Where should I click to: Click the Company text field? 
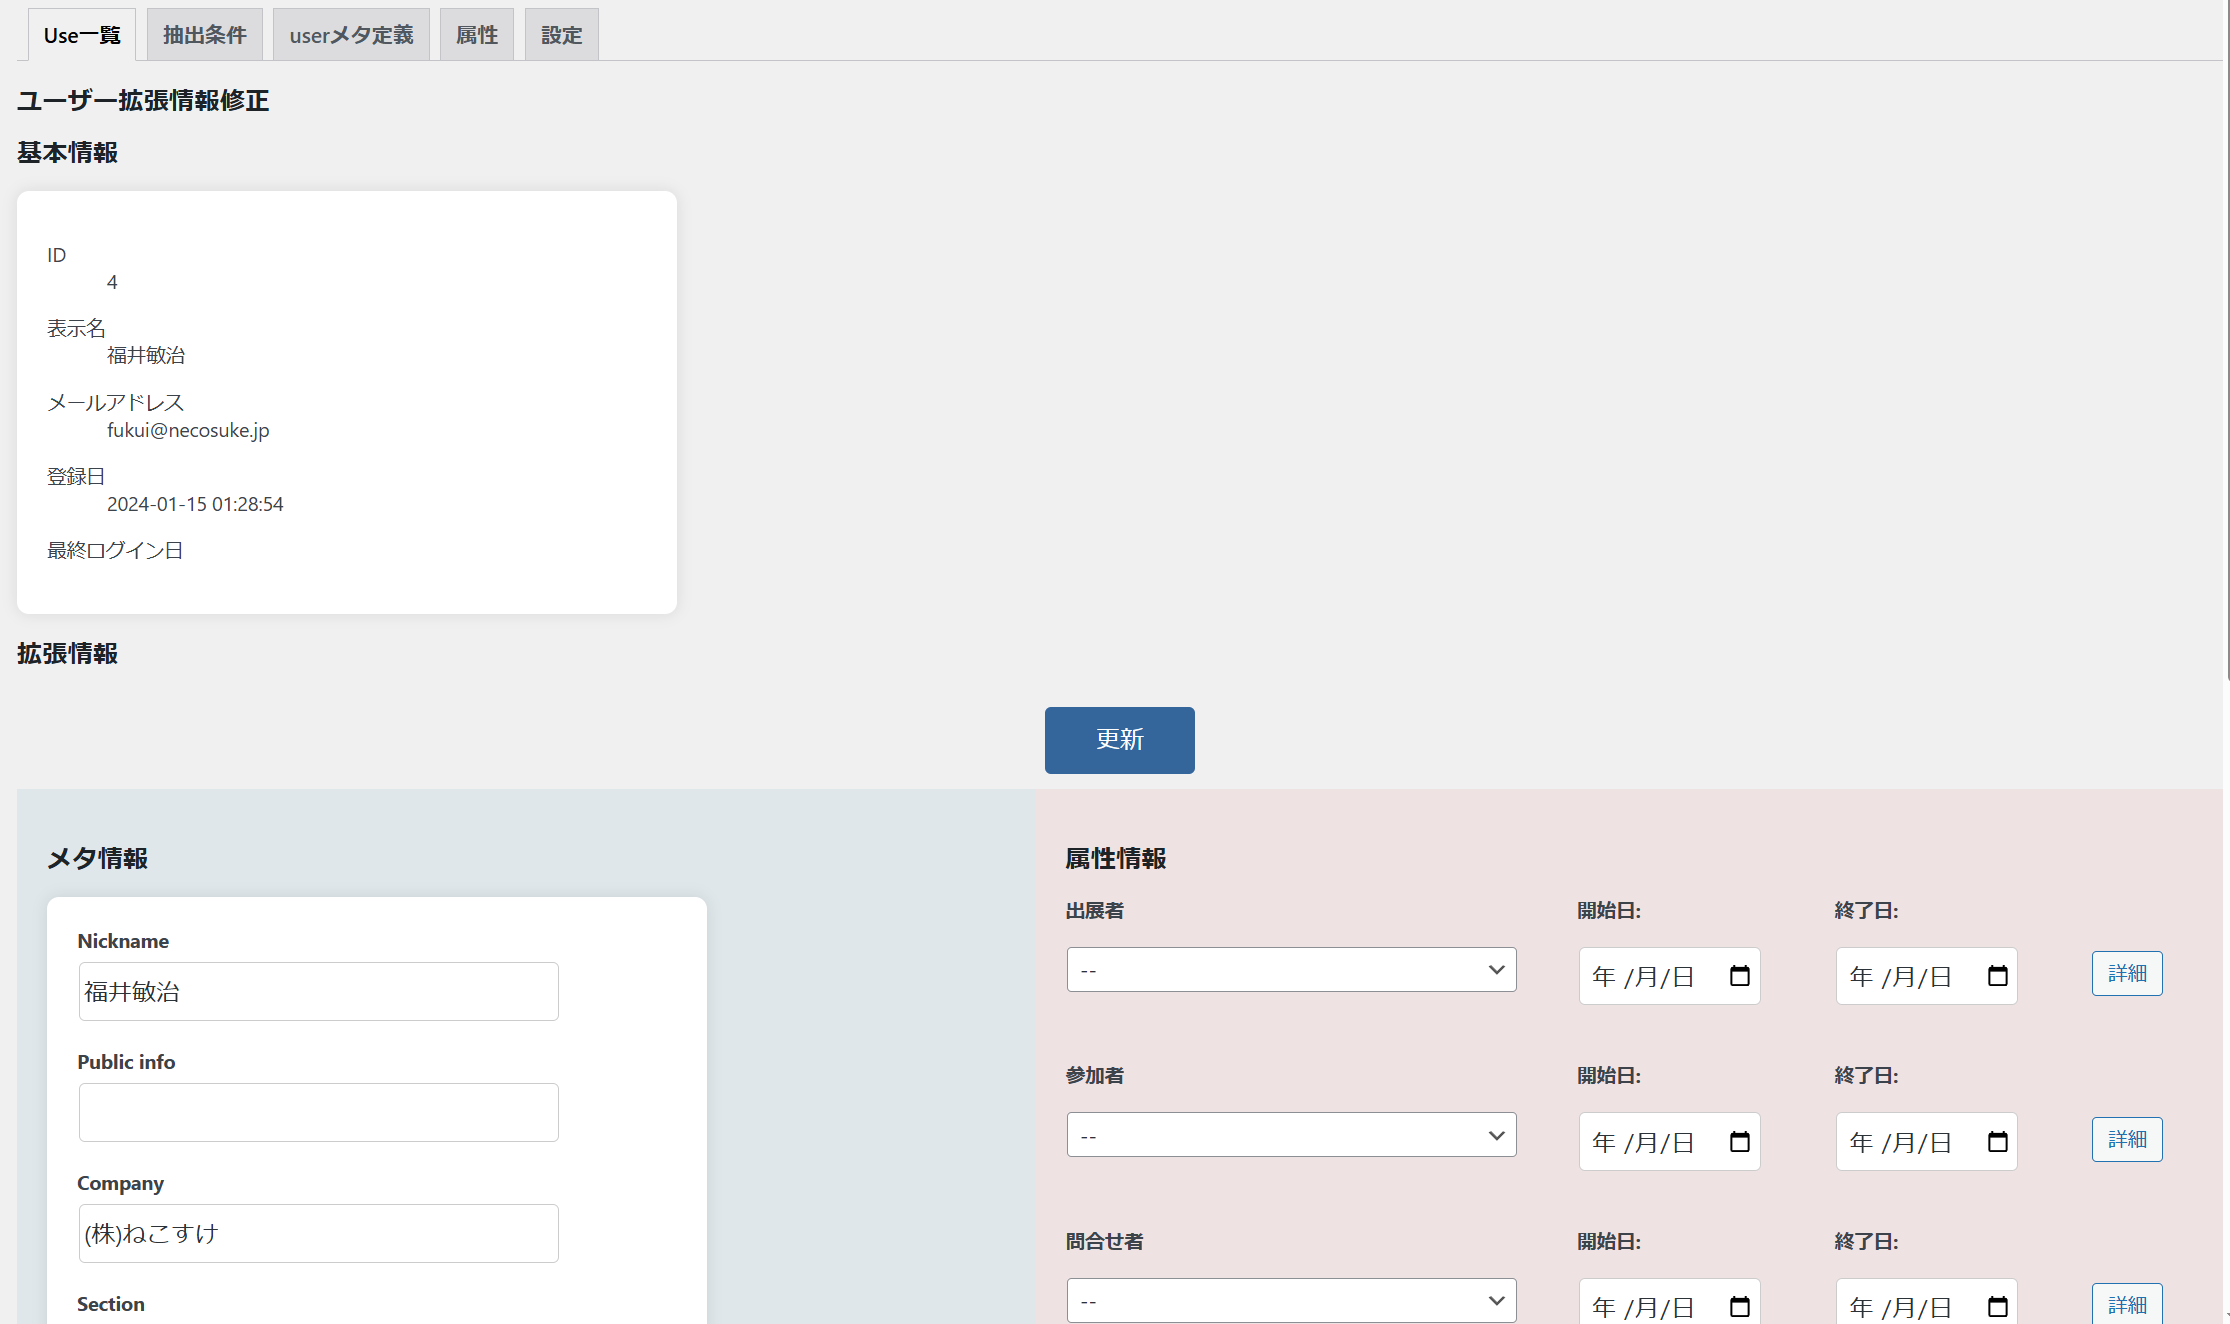pyautogui.click(x=318, y=1234)
